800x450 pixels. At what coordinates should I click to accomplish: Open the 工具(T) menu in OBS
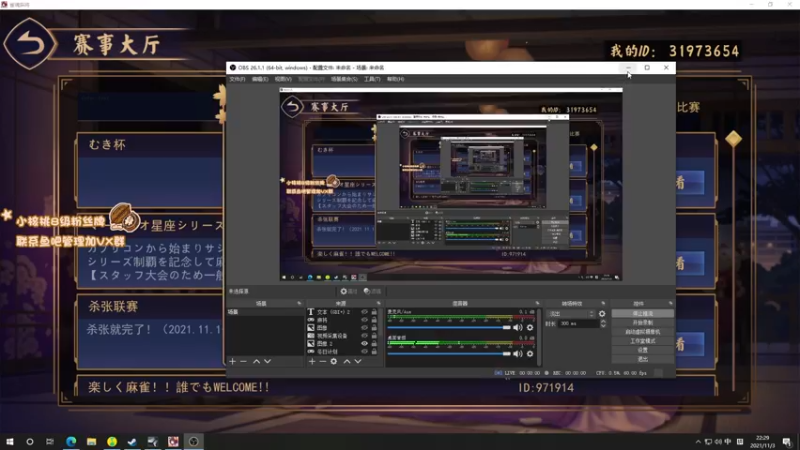coord(372,79)
